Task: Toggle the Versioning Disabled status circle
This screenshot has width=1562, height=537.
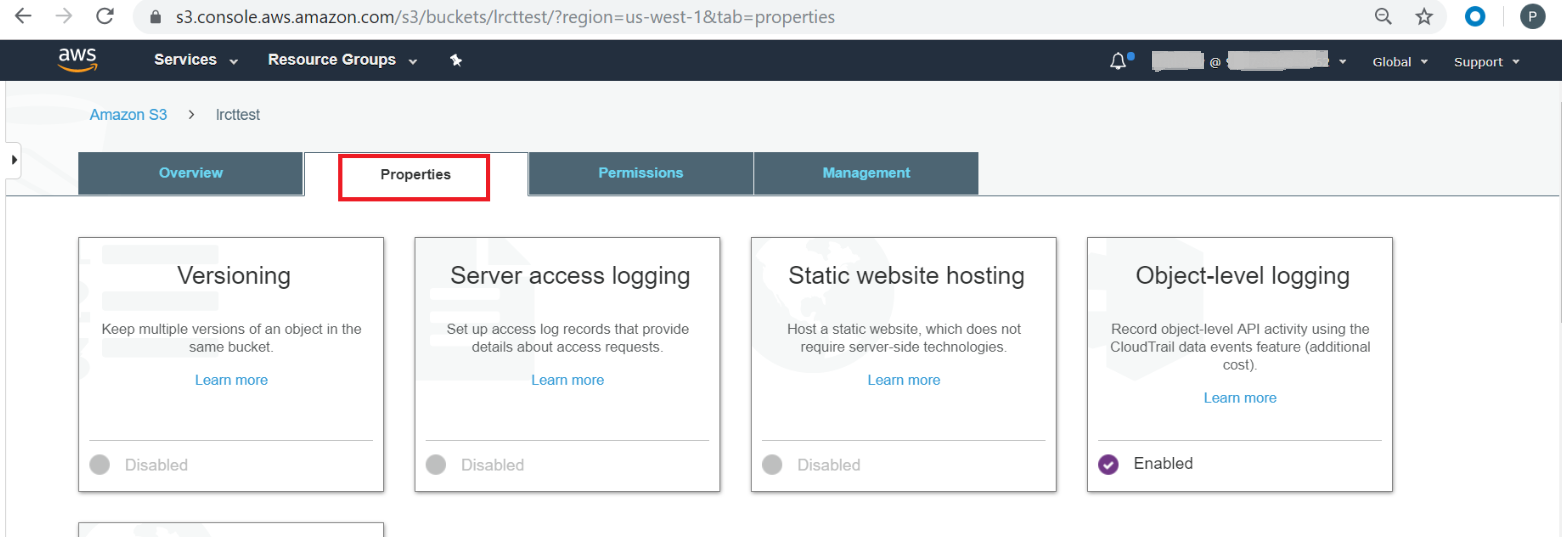Action: click(x=99, y=465)
